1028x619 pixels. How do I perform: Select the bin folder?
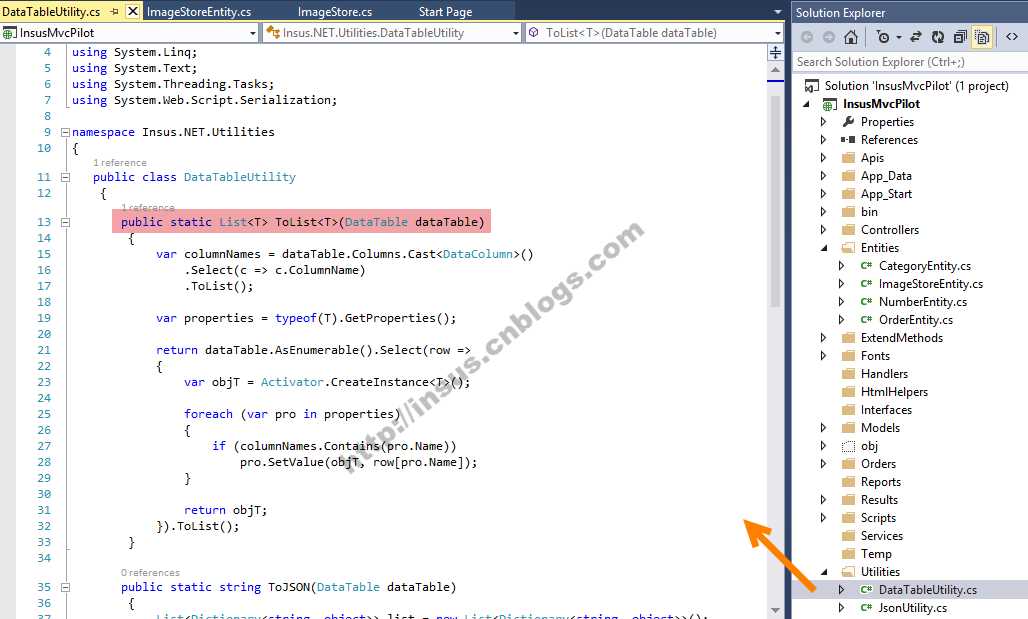click(869, 212)
